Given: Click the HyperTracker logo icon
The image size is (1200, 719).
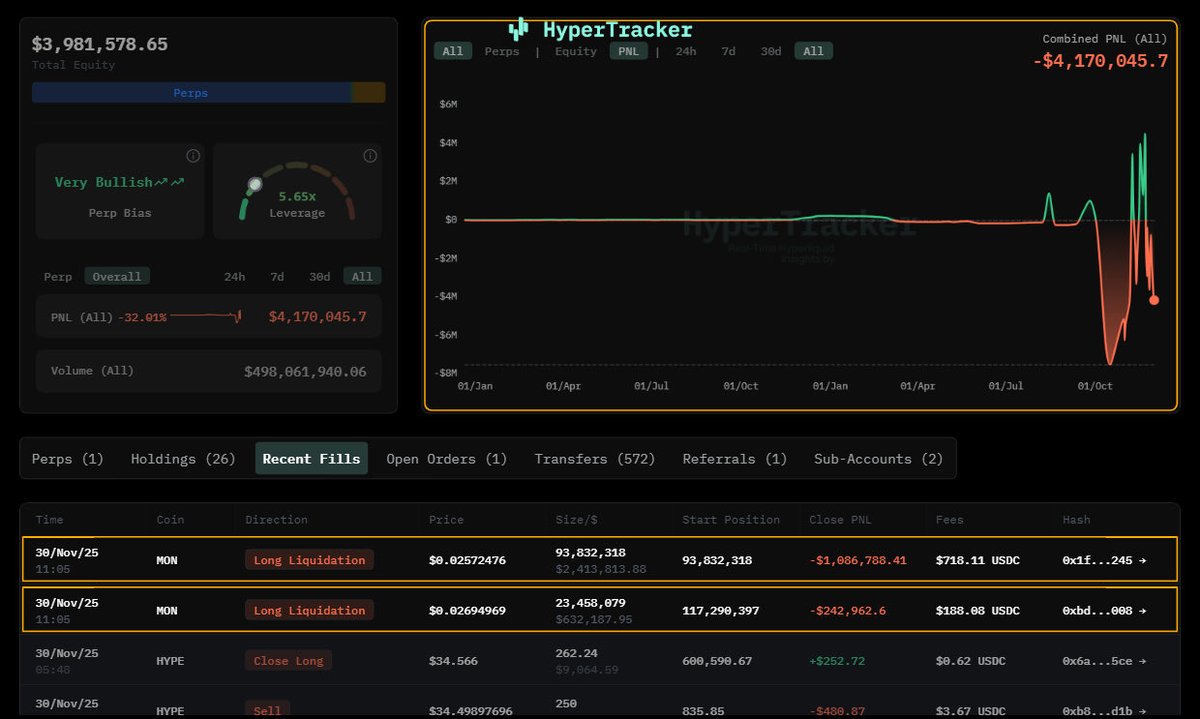Looking at the screenshot, I should click(x=517, y=29).
